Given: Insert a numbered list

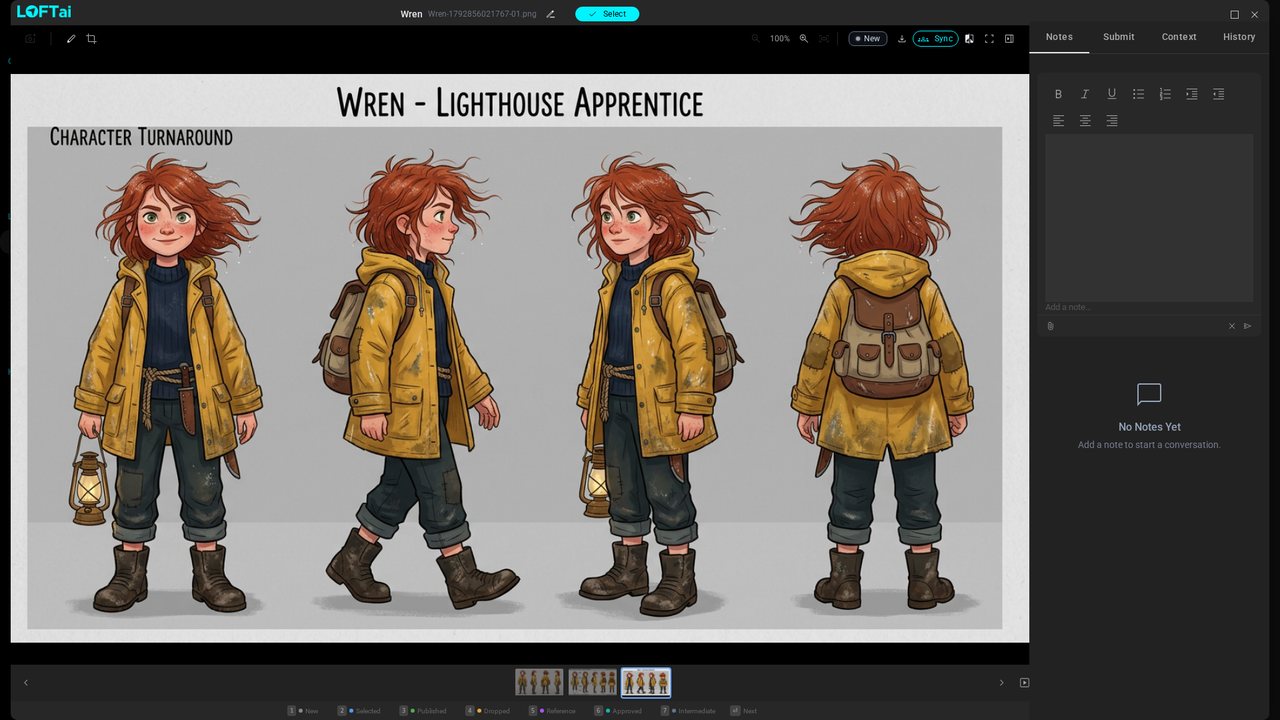Looking at the screenshot, I should pyautogui.click(x=1165, y=94).
